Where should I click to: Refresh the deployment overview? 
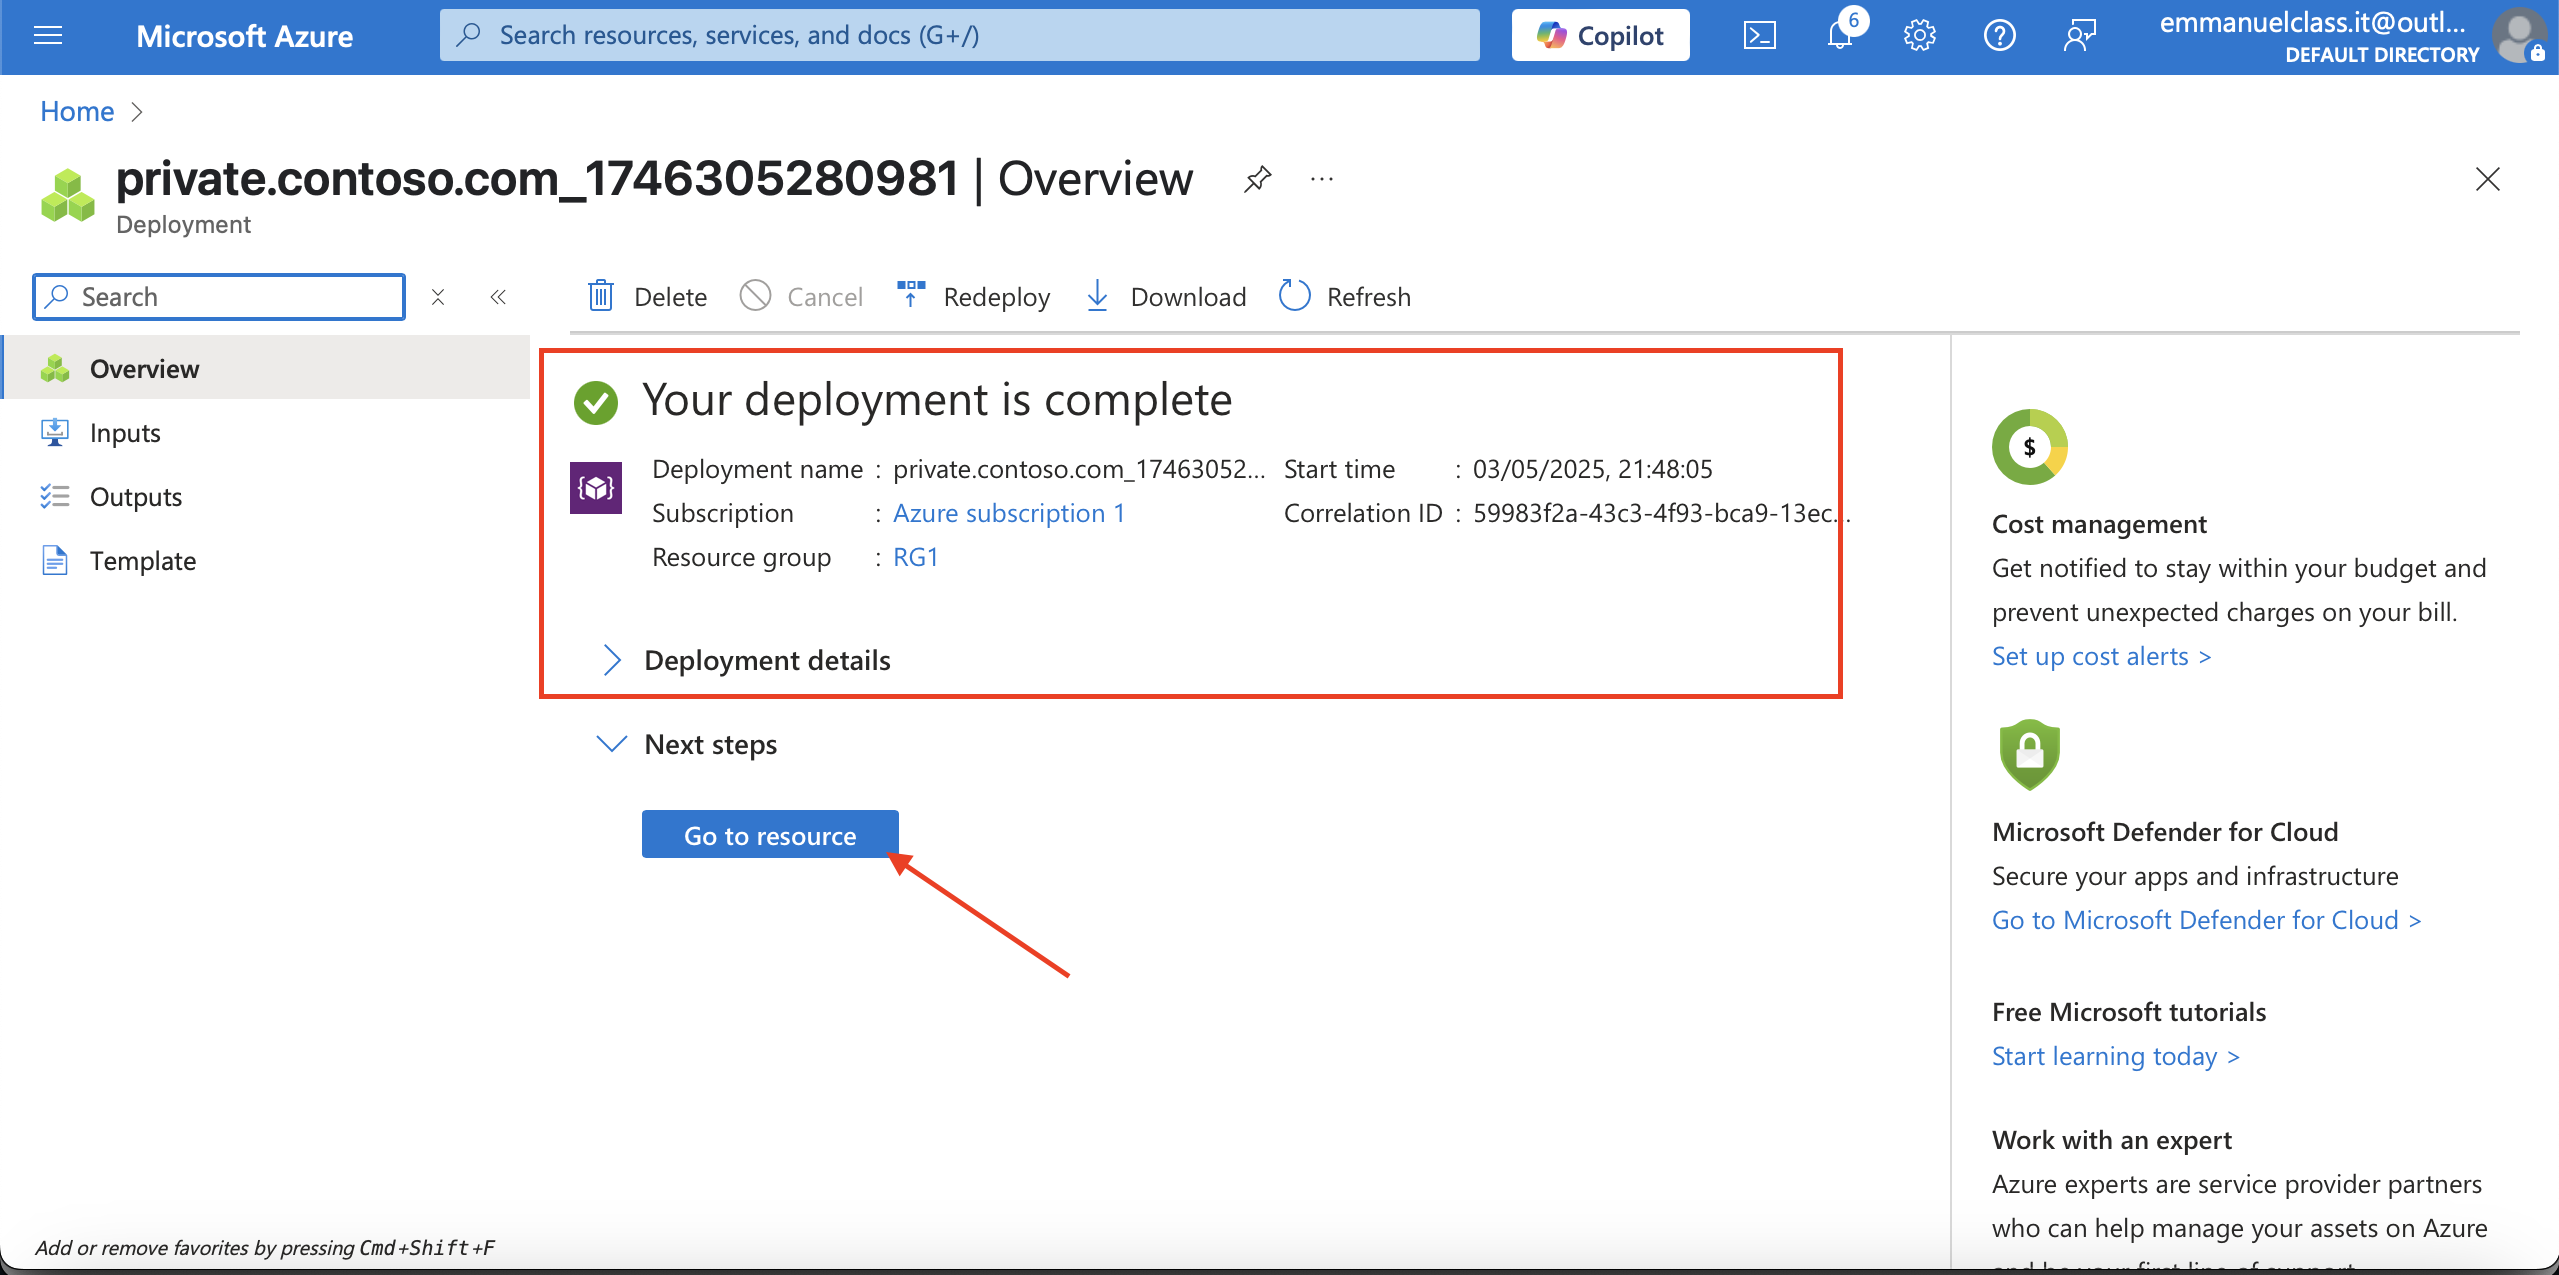tap(1345, 297)
